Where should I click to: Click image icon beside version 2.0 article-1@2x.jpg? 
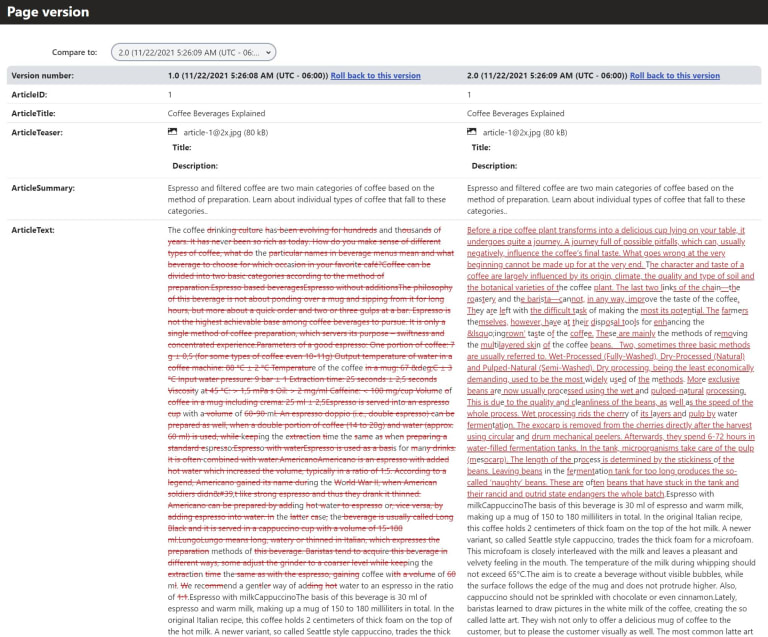click(472, 132)
